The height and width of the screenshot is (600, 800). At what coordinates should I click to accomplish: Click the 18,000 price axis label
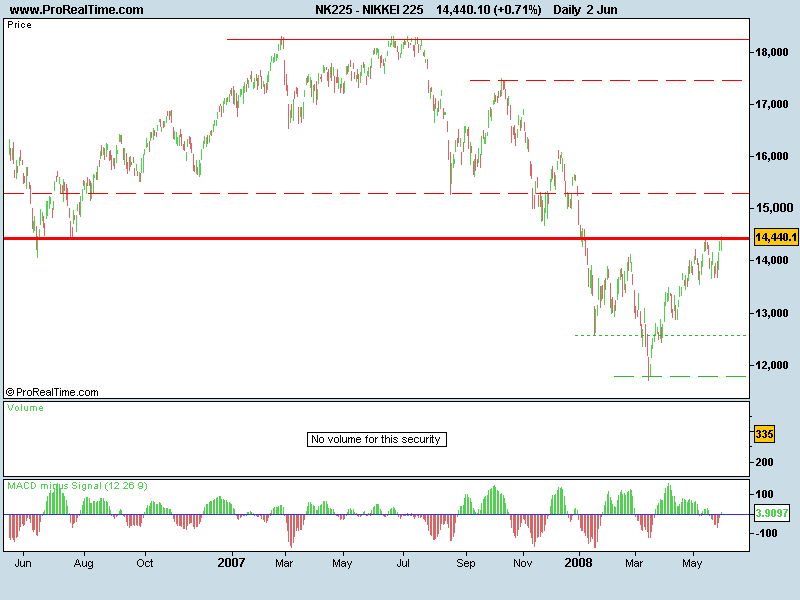pyautogui.click(x=771, y=52)
